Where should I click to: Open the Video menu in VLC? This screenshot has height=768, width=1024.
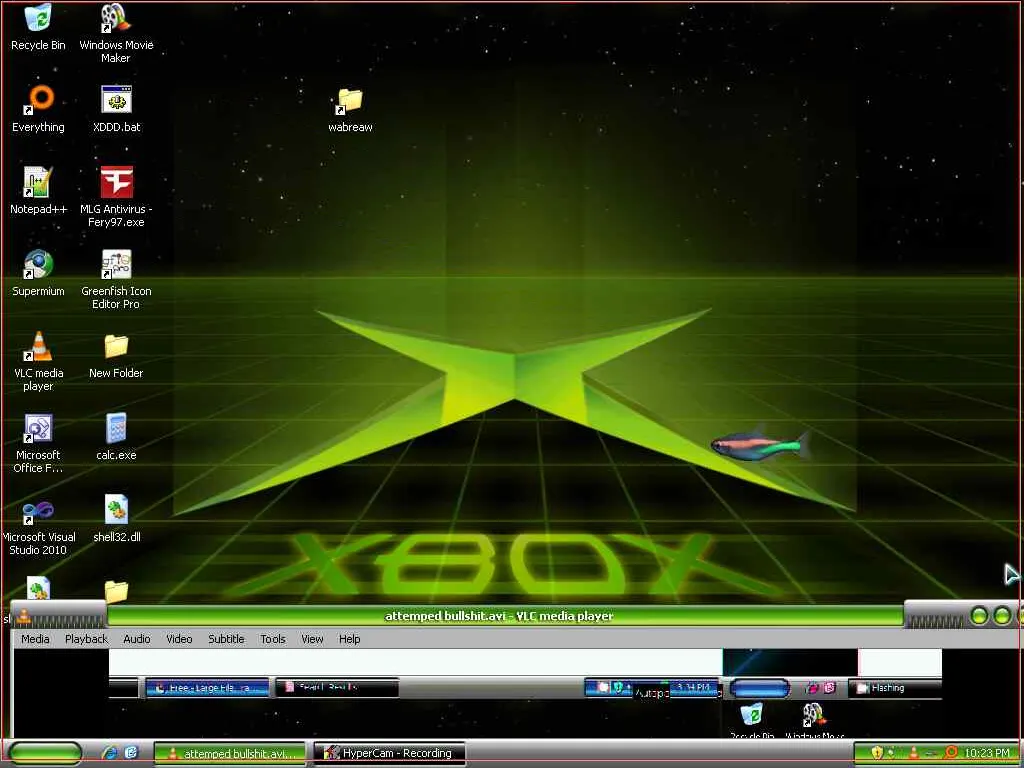[179, 639]
